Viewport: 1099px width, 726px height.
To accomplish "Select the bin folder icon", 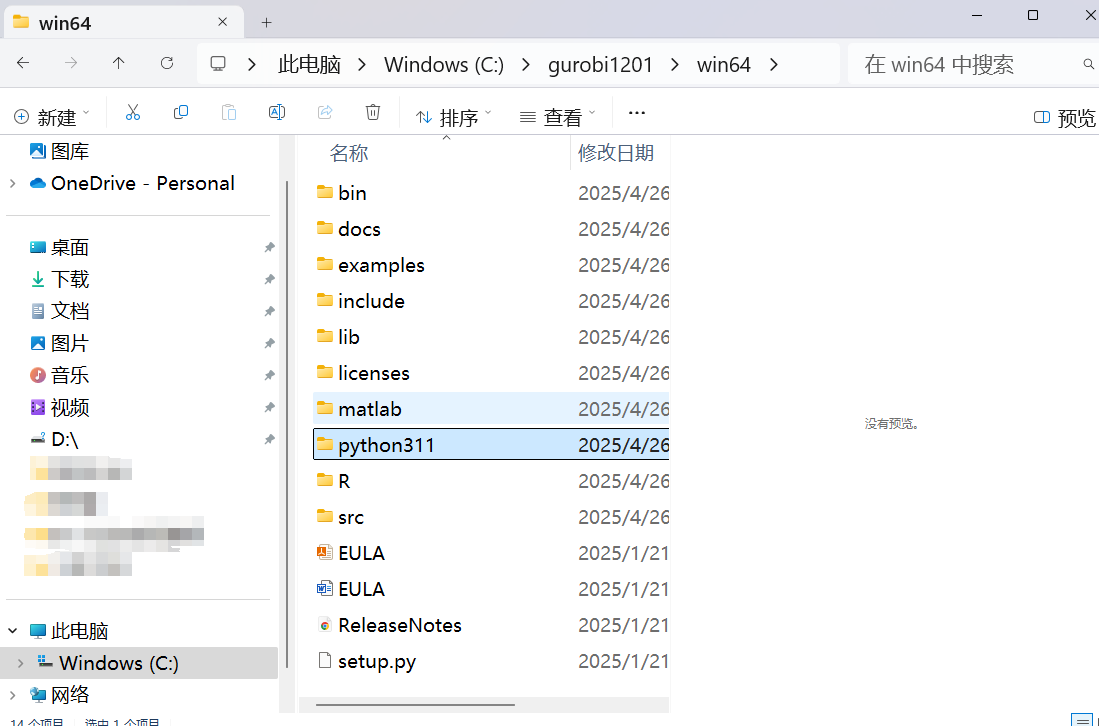I will (x=325, y=192).
